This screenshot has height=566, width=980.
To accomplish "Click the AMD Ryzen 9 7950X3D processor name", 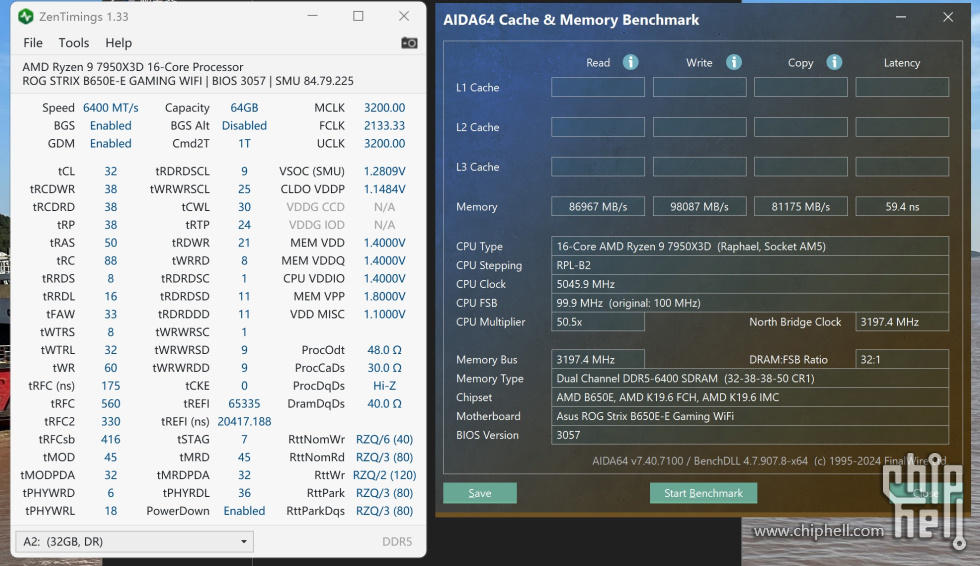I will [132, 67].
